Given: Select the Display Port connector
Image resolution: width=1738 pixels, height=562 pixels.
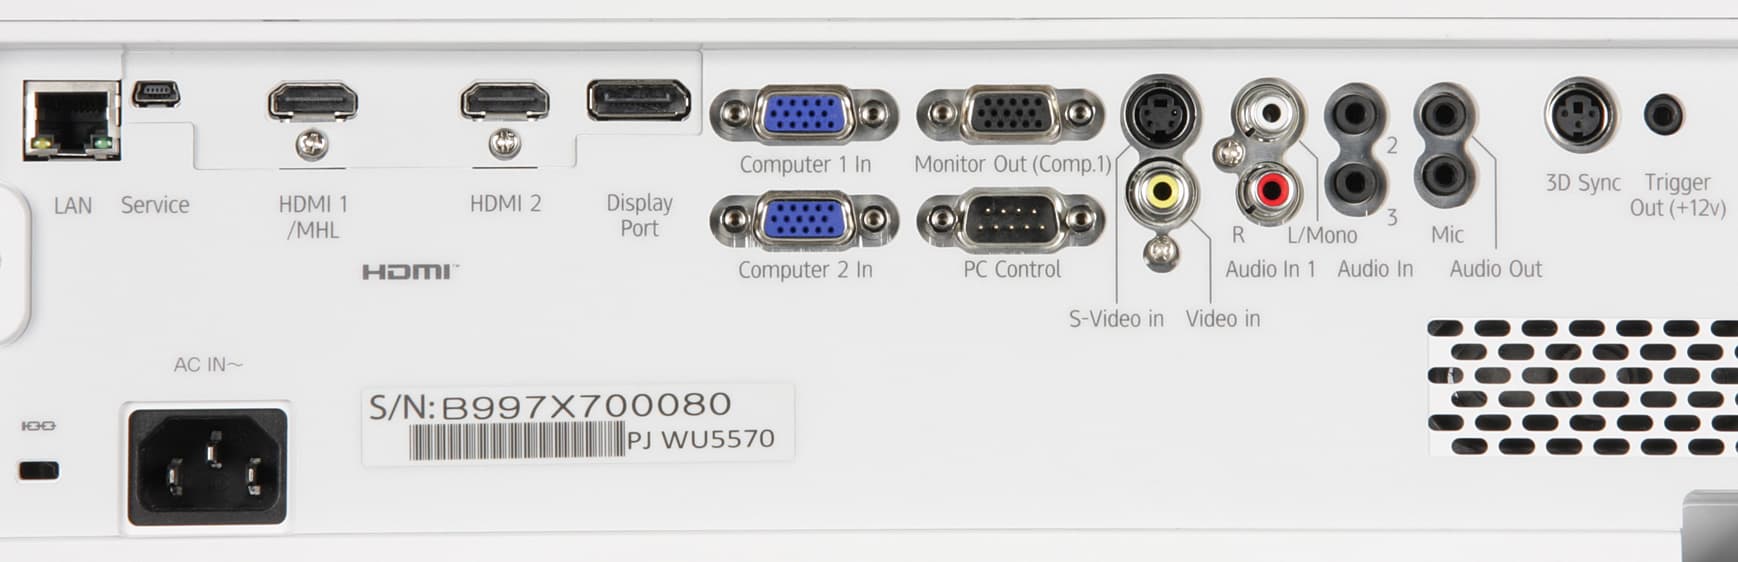Looking at the screenshot, I should (639, 101).
